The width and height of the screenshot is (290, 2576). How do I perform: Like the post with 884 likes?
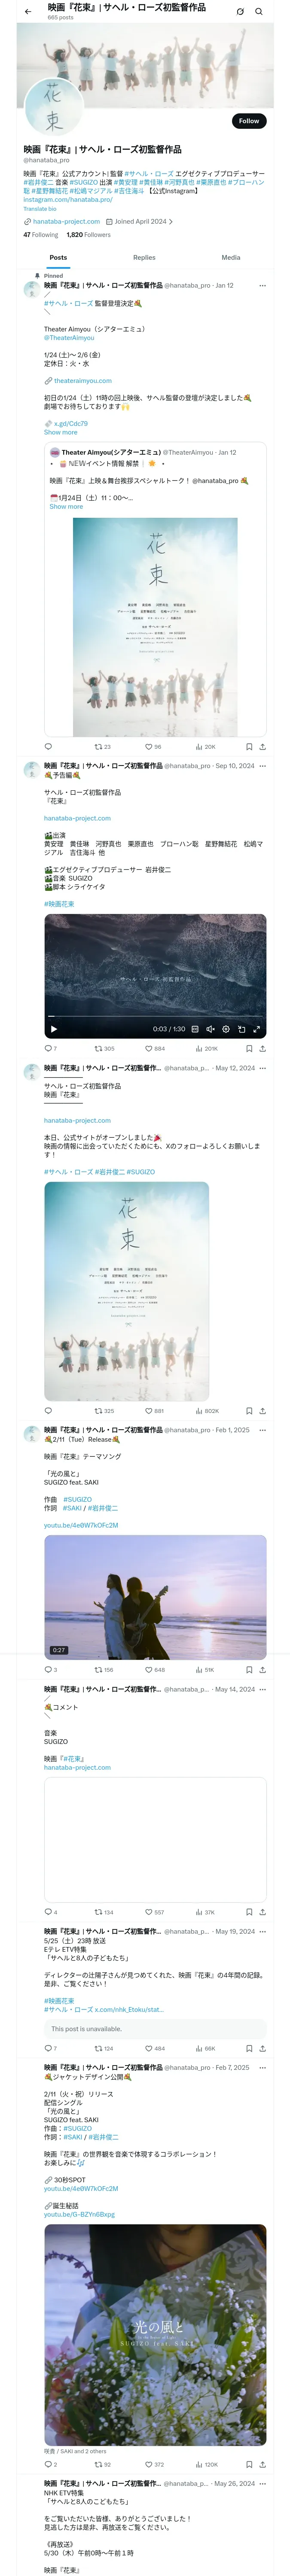point(154,1049)
